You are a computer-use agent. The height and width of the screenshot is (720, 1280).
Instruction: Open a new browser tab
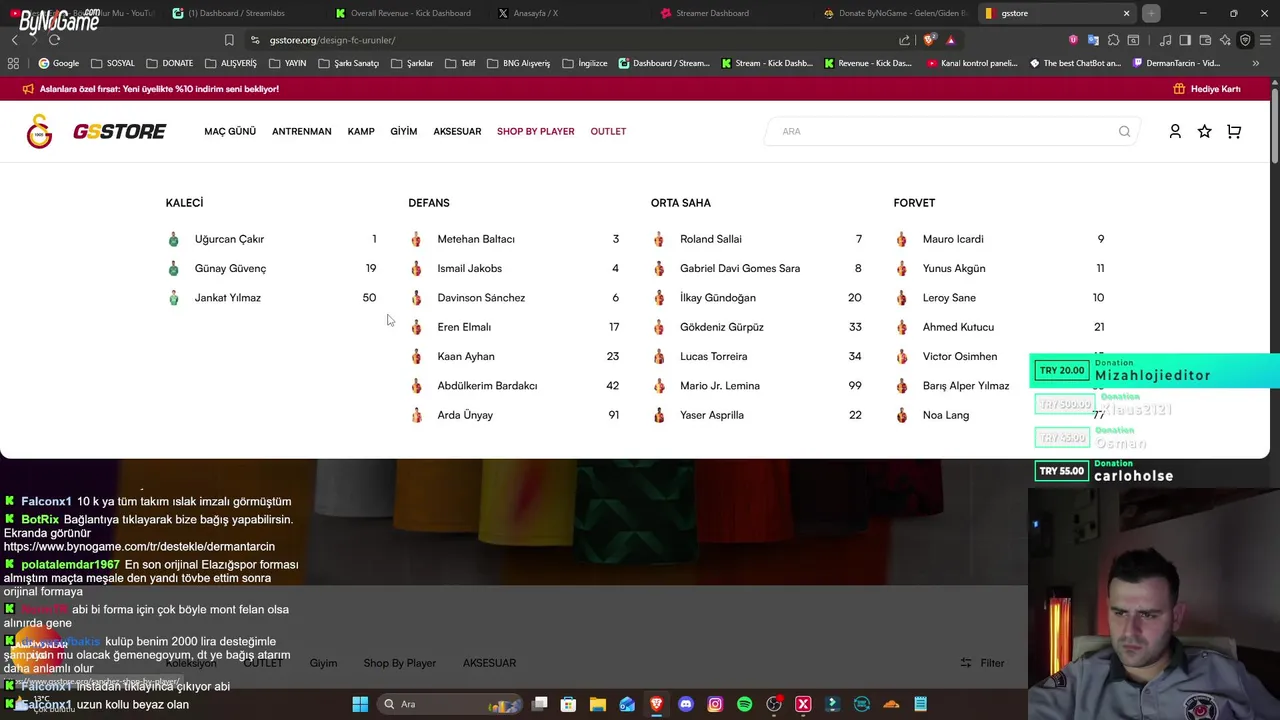coord(1151,13)
